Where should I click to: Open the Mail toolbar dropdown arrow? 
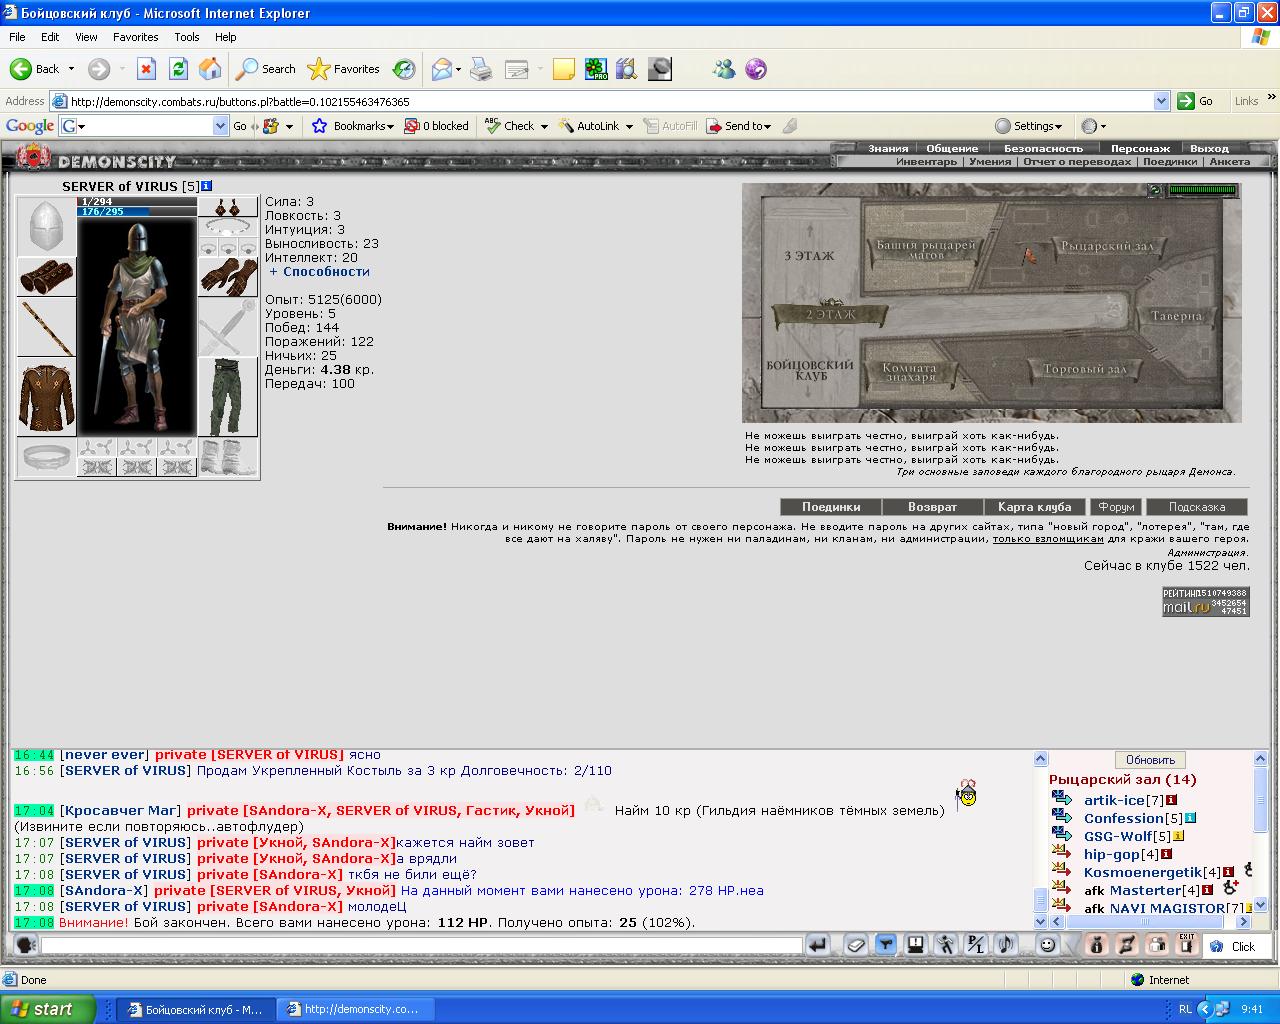pos(458,69)
